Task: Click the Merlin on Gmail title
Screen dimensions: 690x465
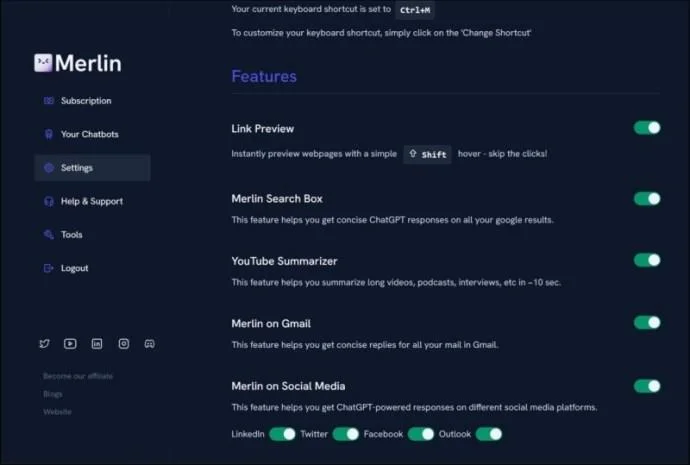Action: pyautogui.click(x=271, y=324)
